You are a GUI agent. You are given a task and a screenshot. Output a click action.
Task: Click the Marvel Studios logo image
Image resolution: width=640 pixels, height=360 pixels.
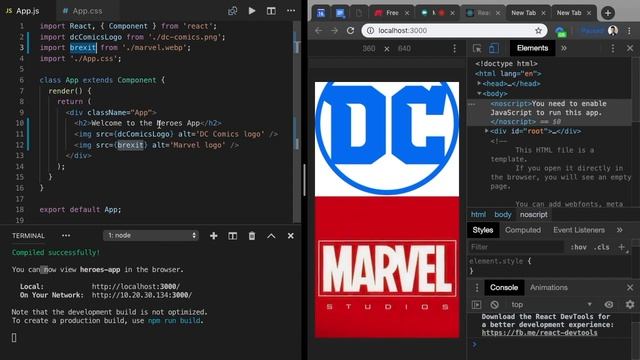point(387,267)
